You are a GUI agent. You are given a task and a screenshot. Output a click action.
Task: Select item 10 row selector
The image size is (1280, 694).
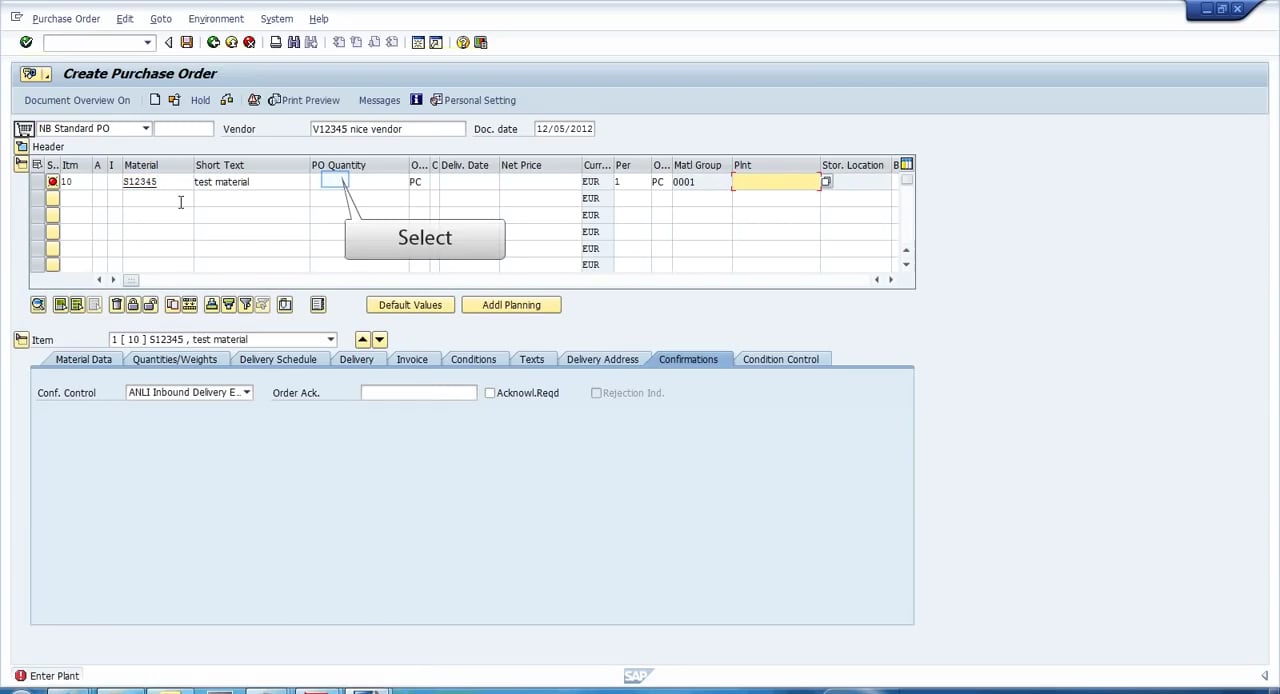coord(37,182)
